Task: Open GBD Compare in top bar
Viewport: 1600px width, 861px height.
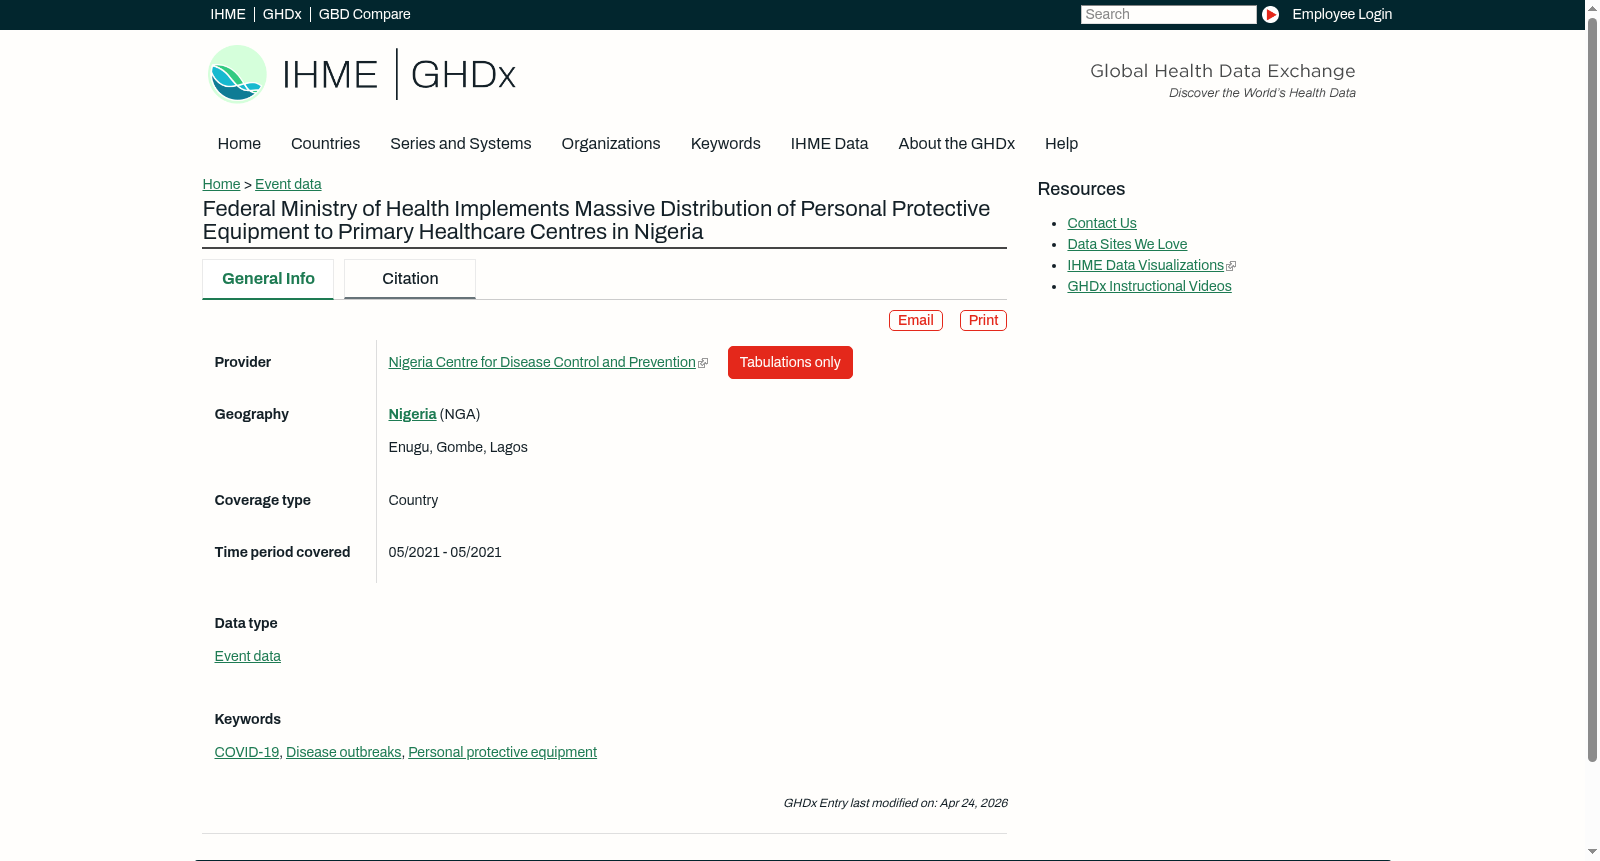Action: [x=364, y=14]
